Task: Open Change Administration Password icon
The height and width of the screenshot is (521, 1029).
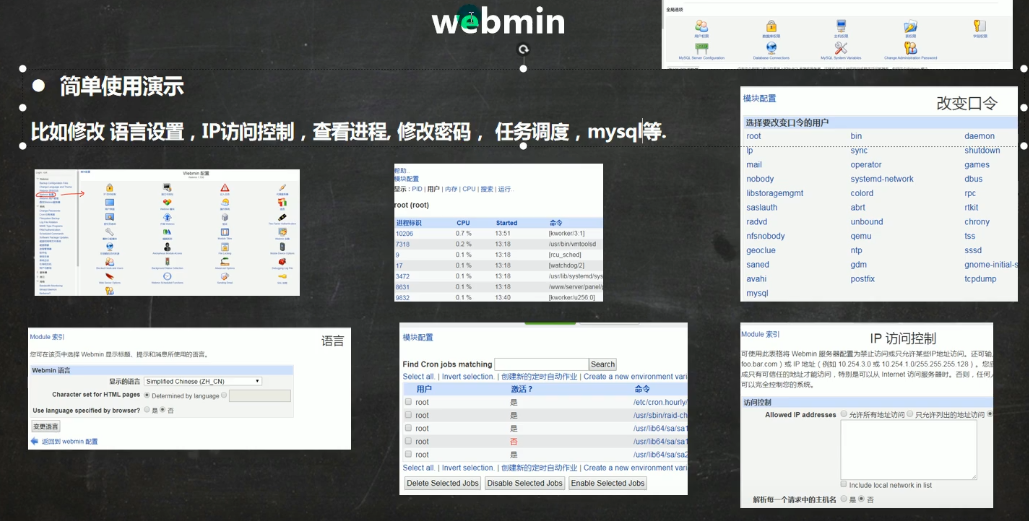Action: (910, 48)
